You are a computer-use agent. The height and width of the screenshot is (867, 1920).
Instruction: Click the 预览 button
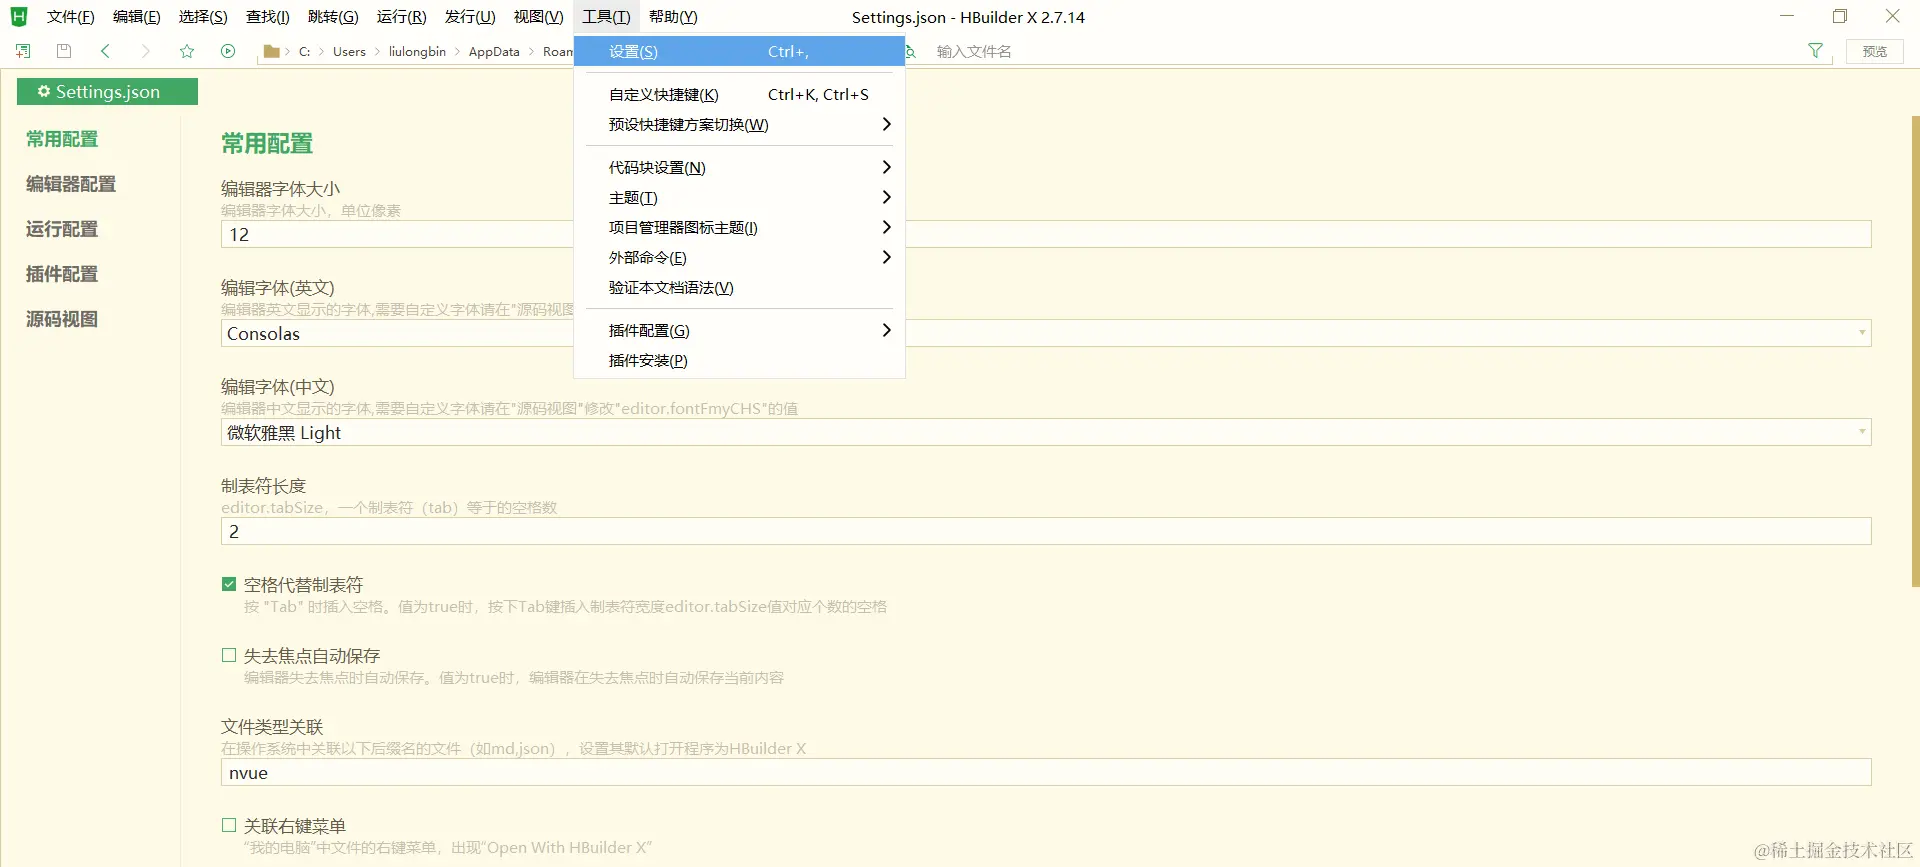pos(1875,51)
